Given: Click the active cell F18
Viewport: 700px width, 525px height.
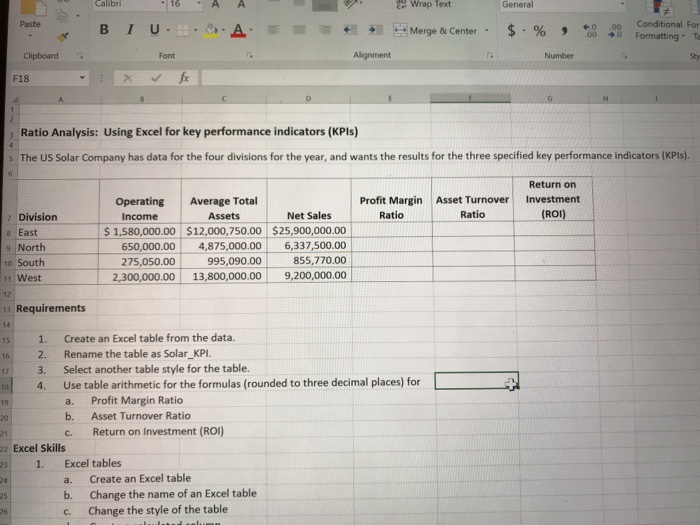Looking at the screenshot, I should [476, 381].
